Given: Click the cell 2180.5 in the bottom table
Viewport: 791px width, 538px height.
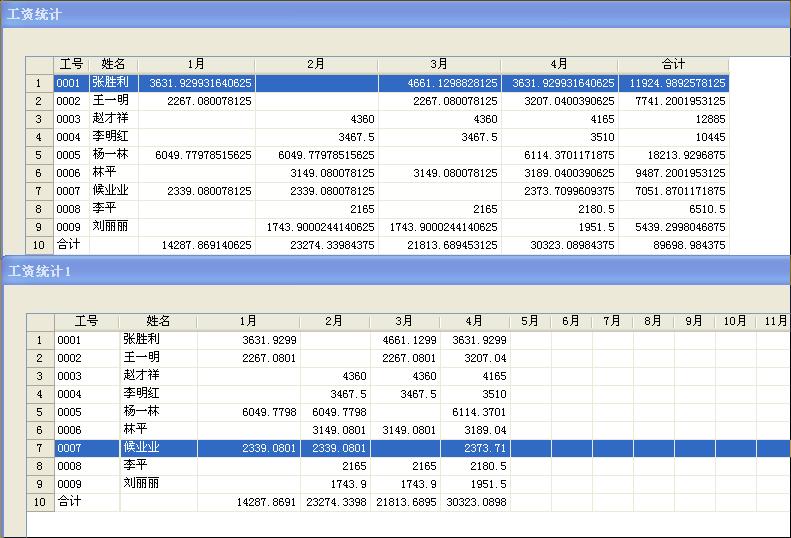Looking at the screenshot, I should (475, 466).
